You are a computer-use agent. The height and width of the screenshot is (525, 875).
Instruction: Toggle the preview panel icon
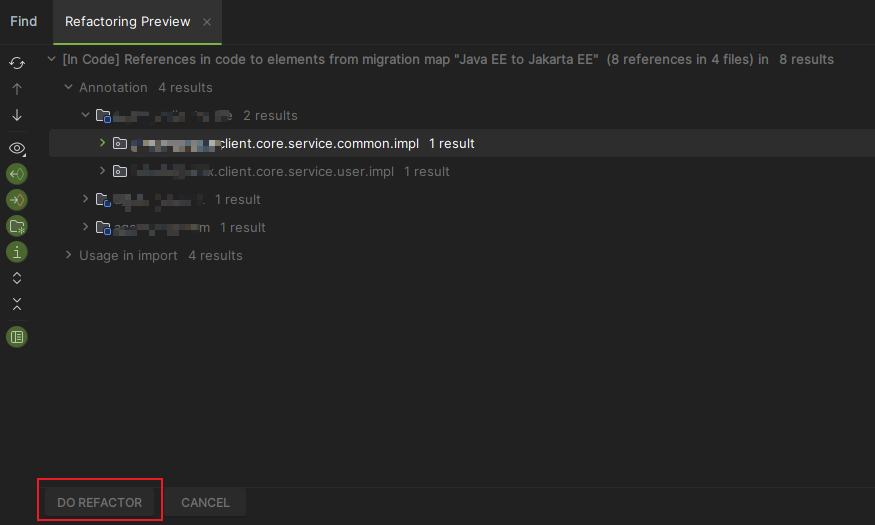[17, 337]
